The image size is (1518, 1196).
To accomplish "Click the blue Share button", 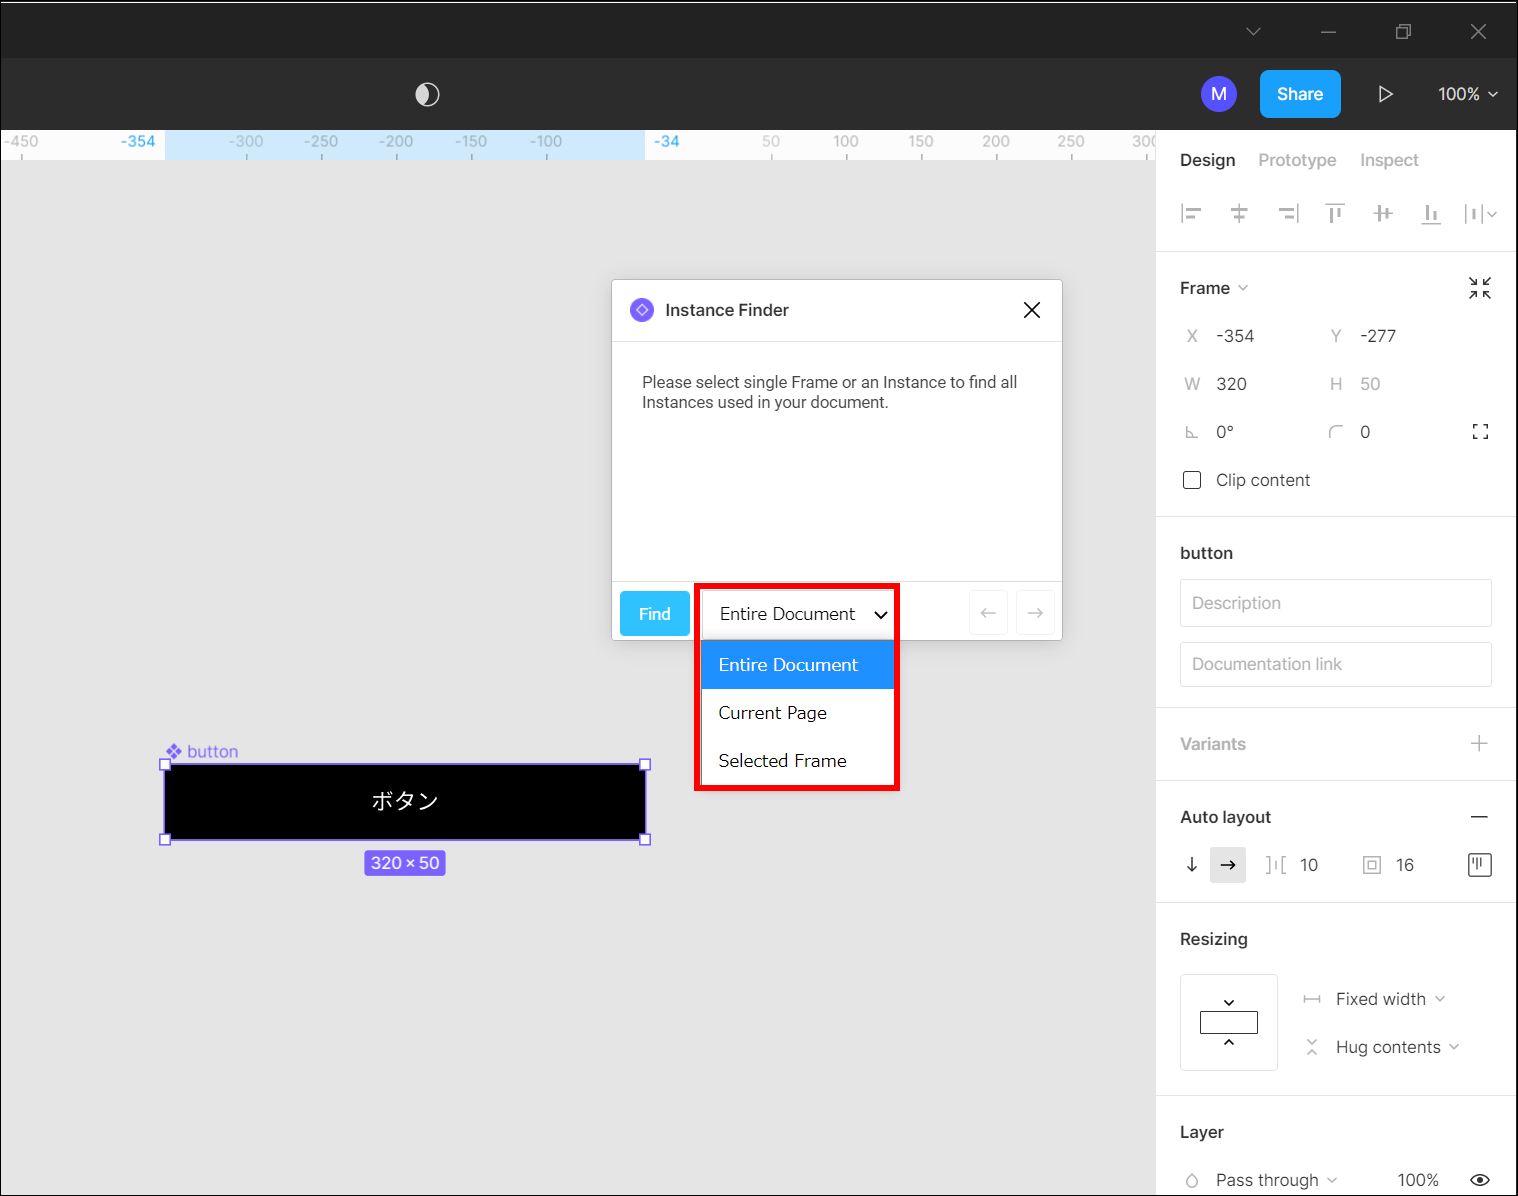I will tap(1299, 94).
